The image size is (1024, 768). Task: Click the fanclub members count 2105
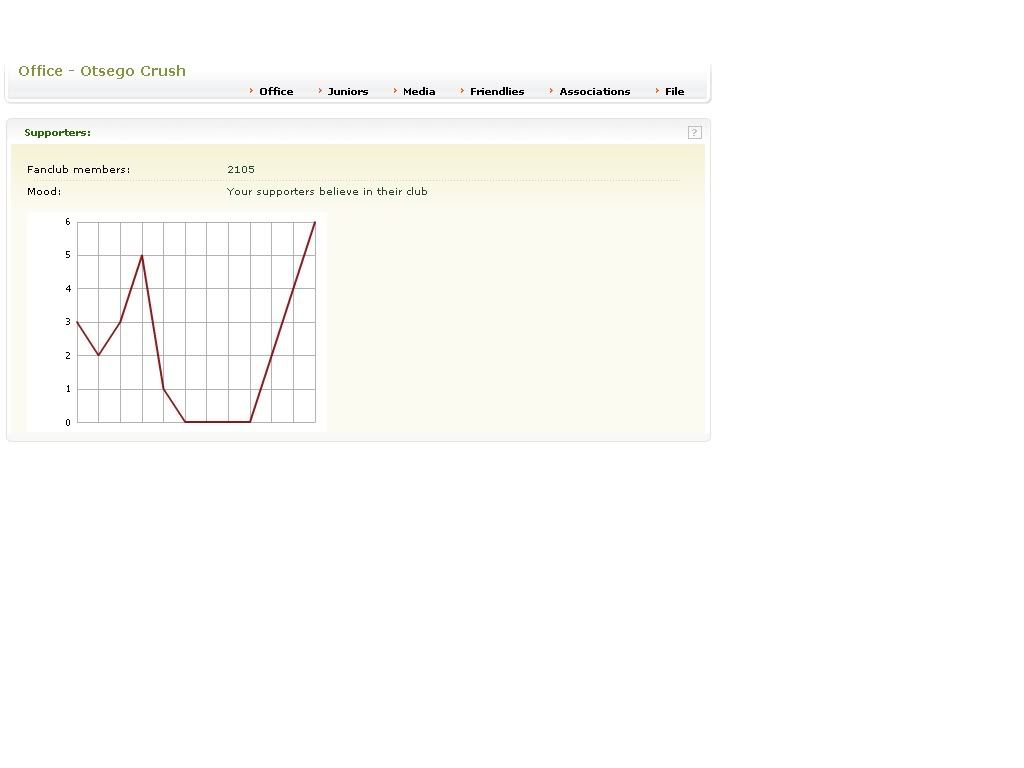241,170
